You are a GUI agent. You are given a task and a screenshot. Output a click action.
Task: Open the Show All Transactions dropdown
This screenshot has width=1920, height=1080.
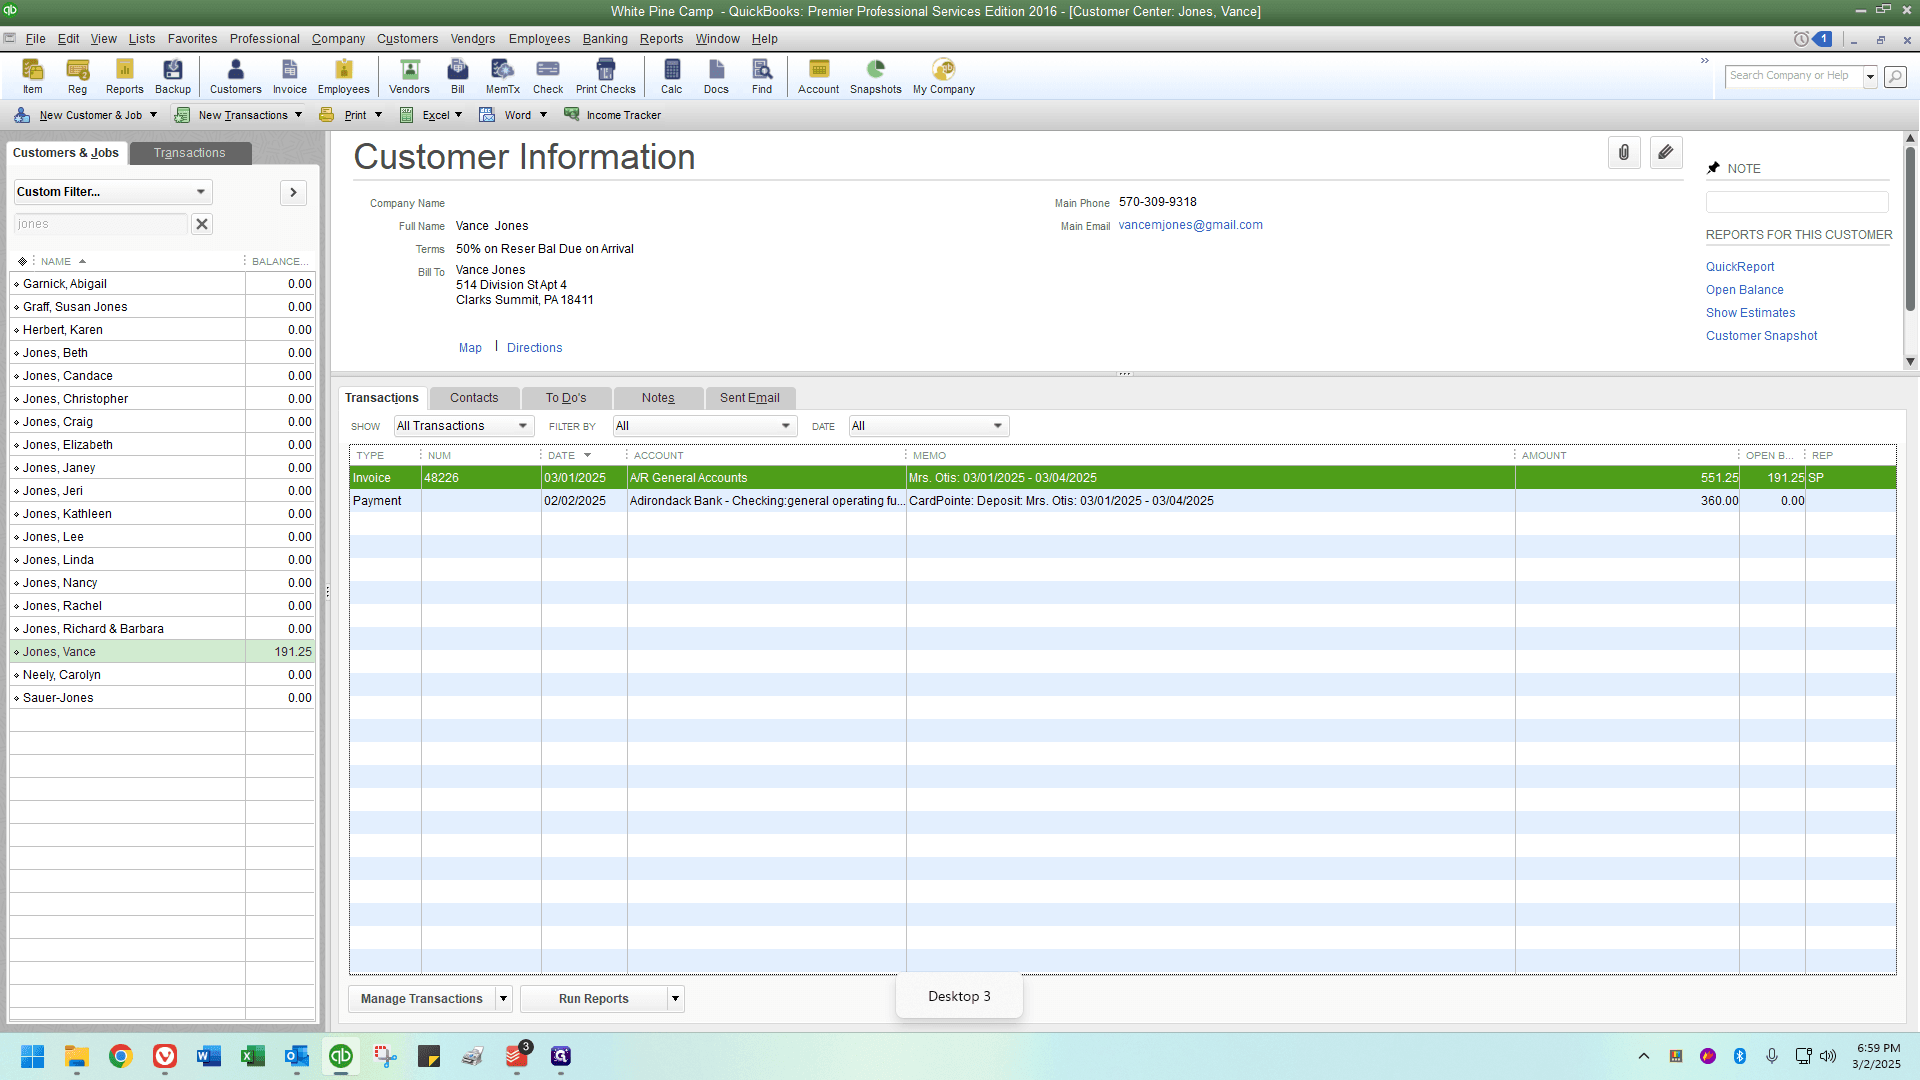click(x=464, y=426)
